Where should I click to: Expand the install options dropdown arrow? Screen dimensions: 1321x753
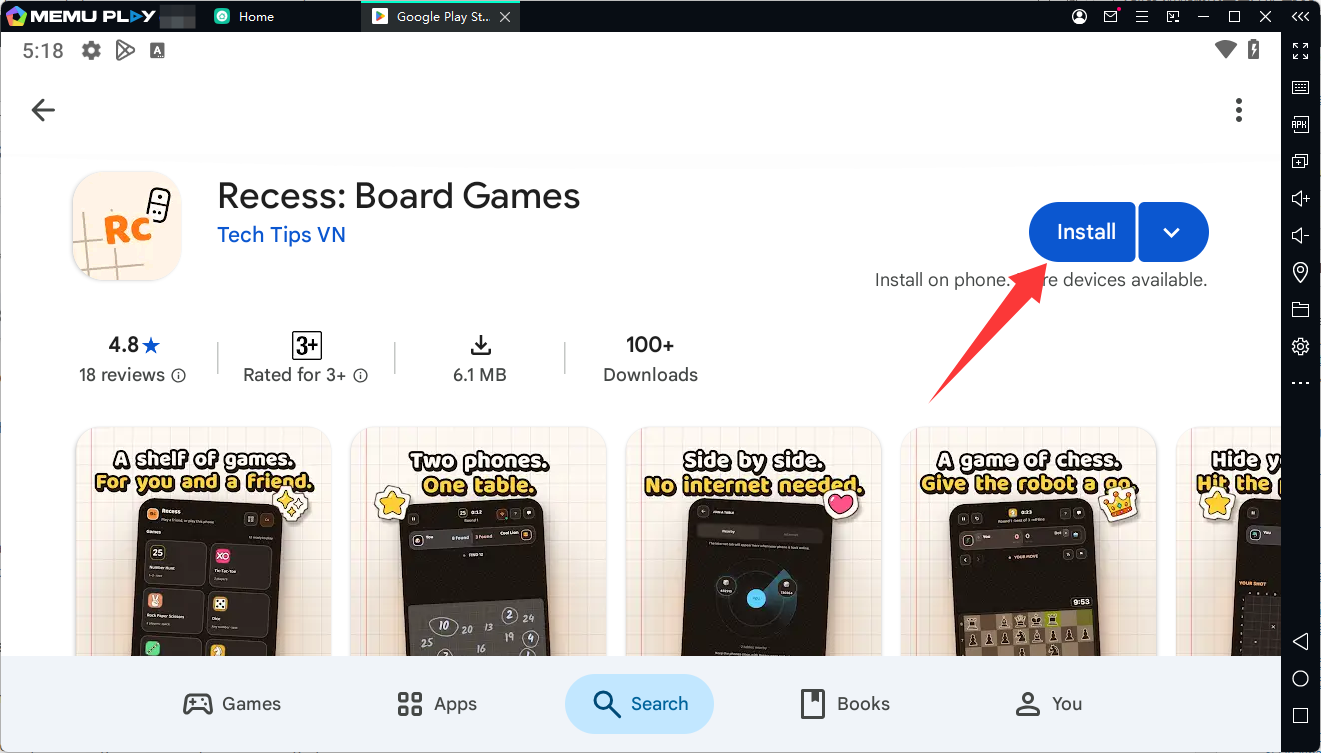pos(1173,232)
